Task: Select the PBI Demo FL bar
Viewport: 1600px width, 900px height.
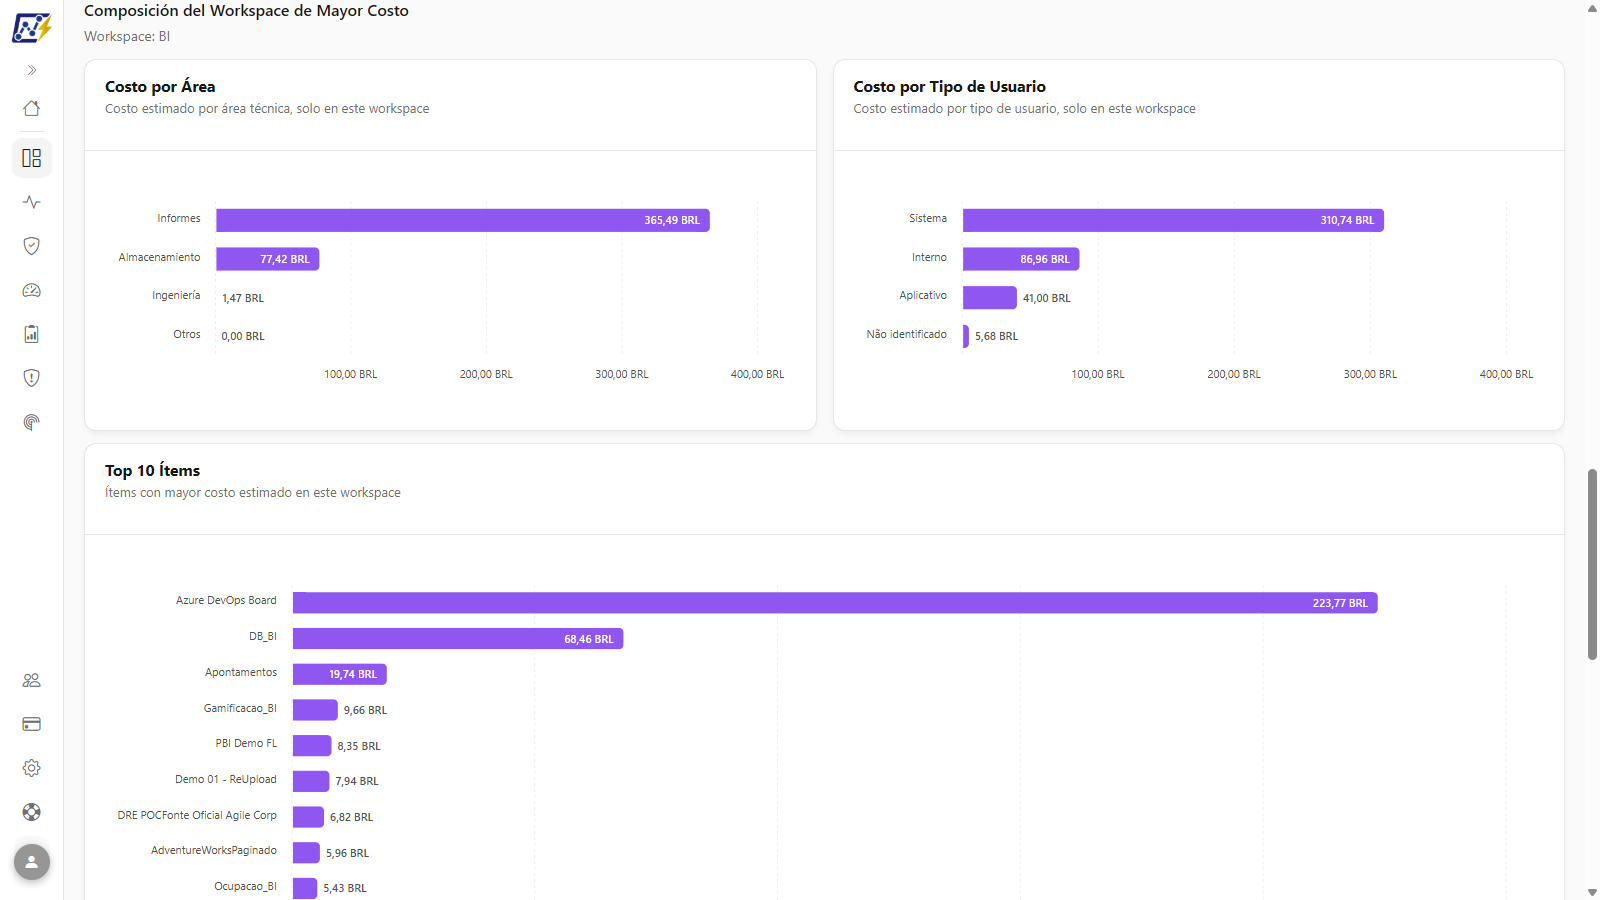Action: pos(312,746)
